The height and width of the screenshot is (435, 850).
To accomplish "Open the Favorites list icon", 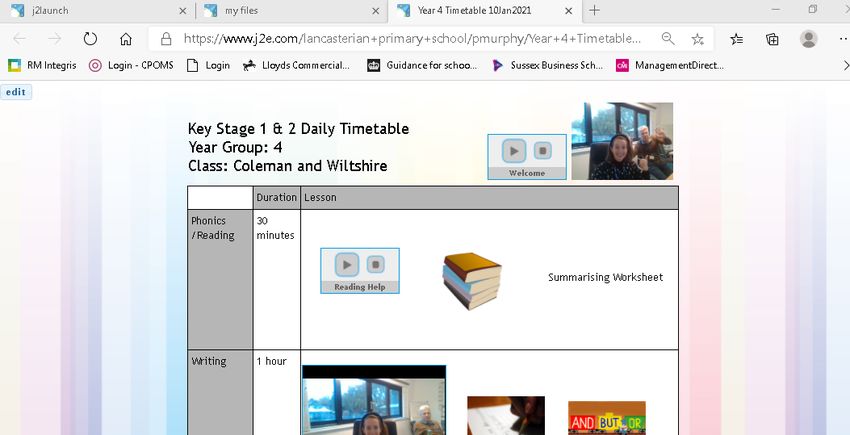I will click(x=737, y=39).
